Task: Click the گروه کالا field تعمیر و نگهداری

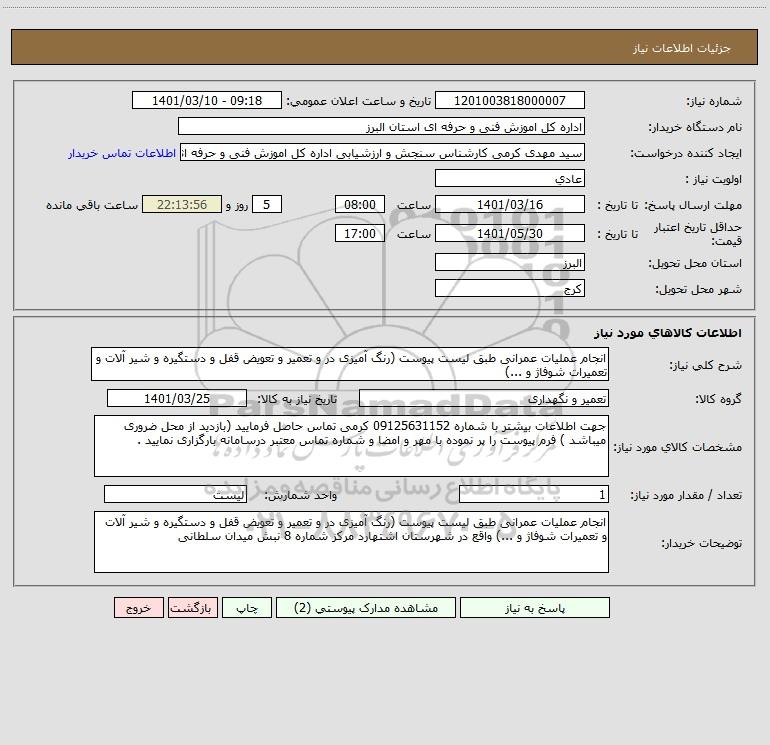Action: click(484, 398)
